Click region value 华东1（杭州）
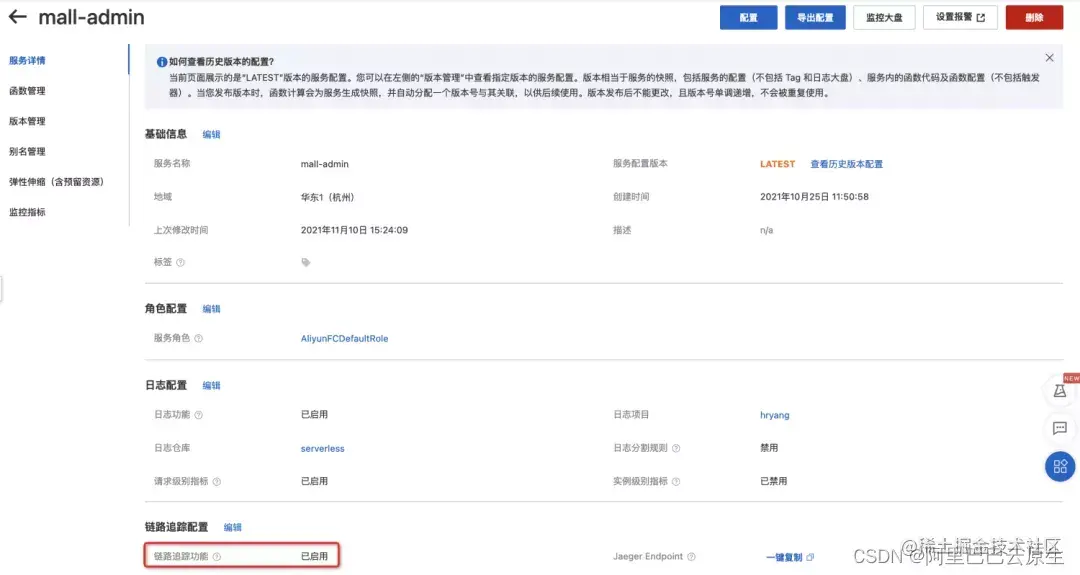Image resolution: width=1080 pixels, height=575 pixels. [x=327, y=197]
